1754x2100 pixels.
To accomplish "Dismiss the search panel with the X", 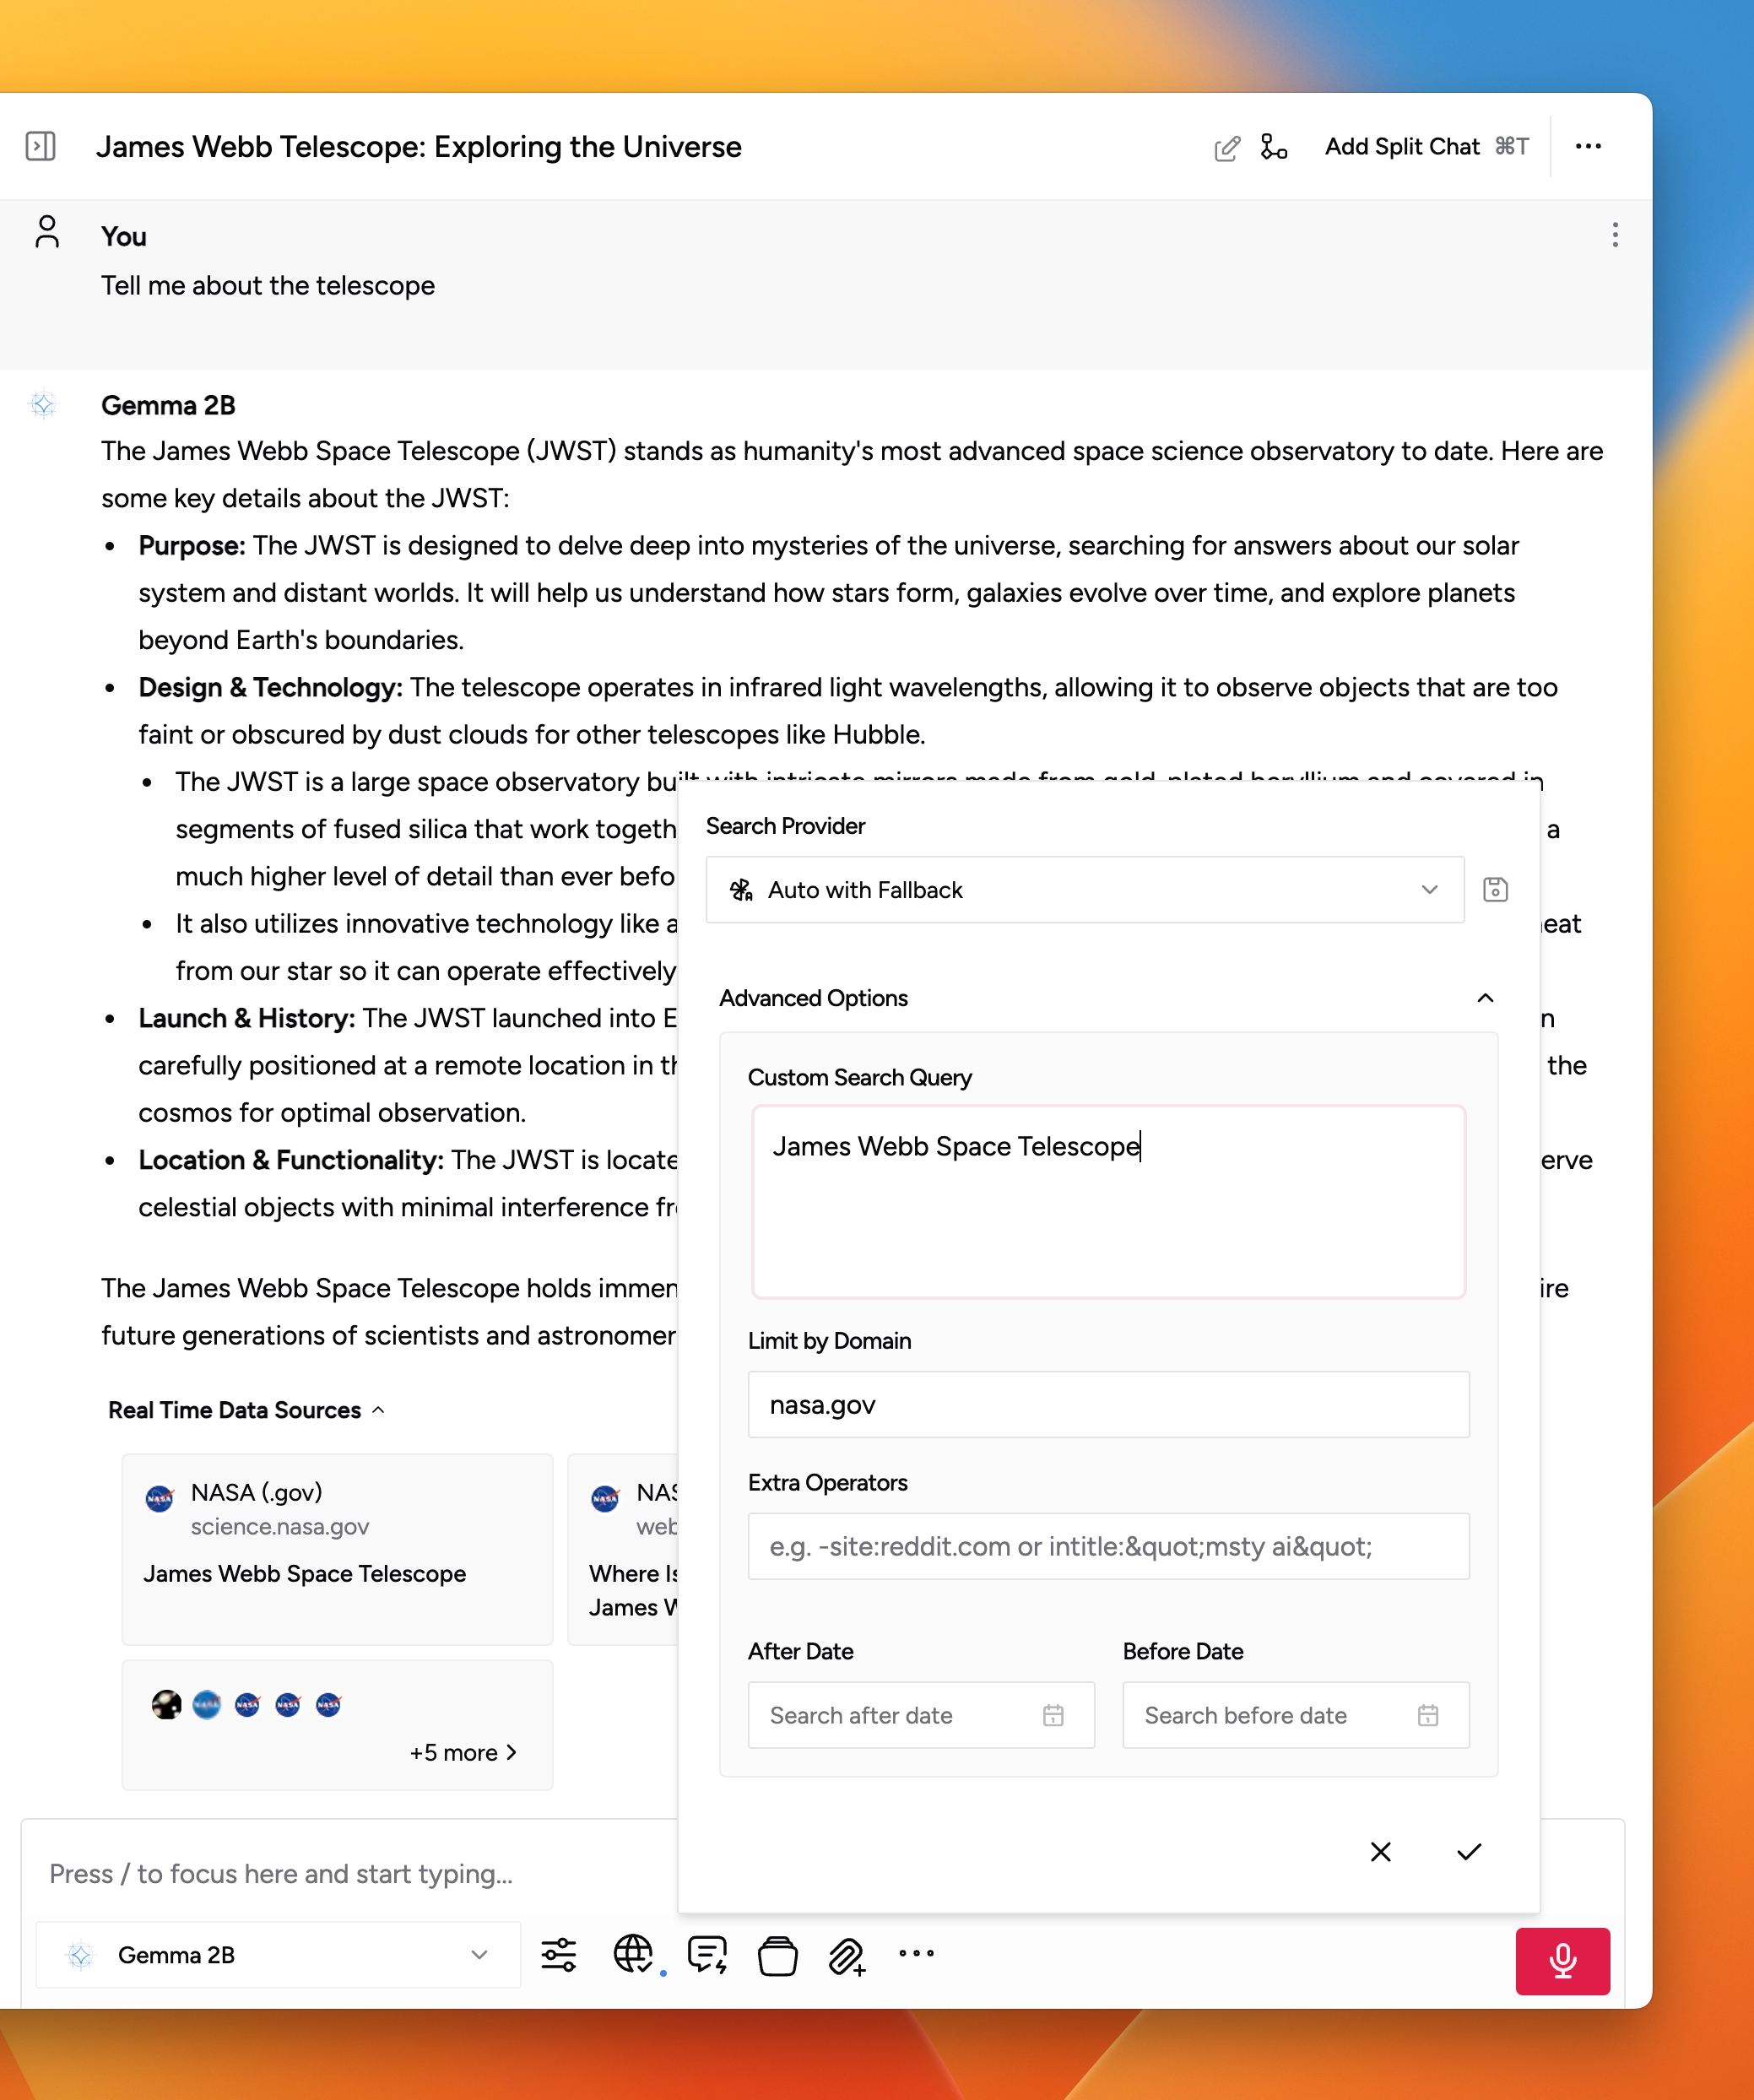I will (x=1381, y=1852).
